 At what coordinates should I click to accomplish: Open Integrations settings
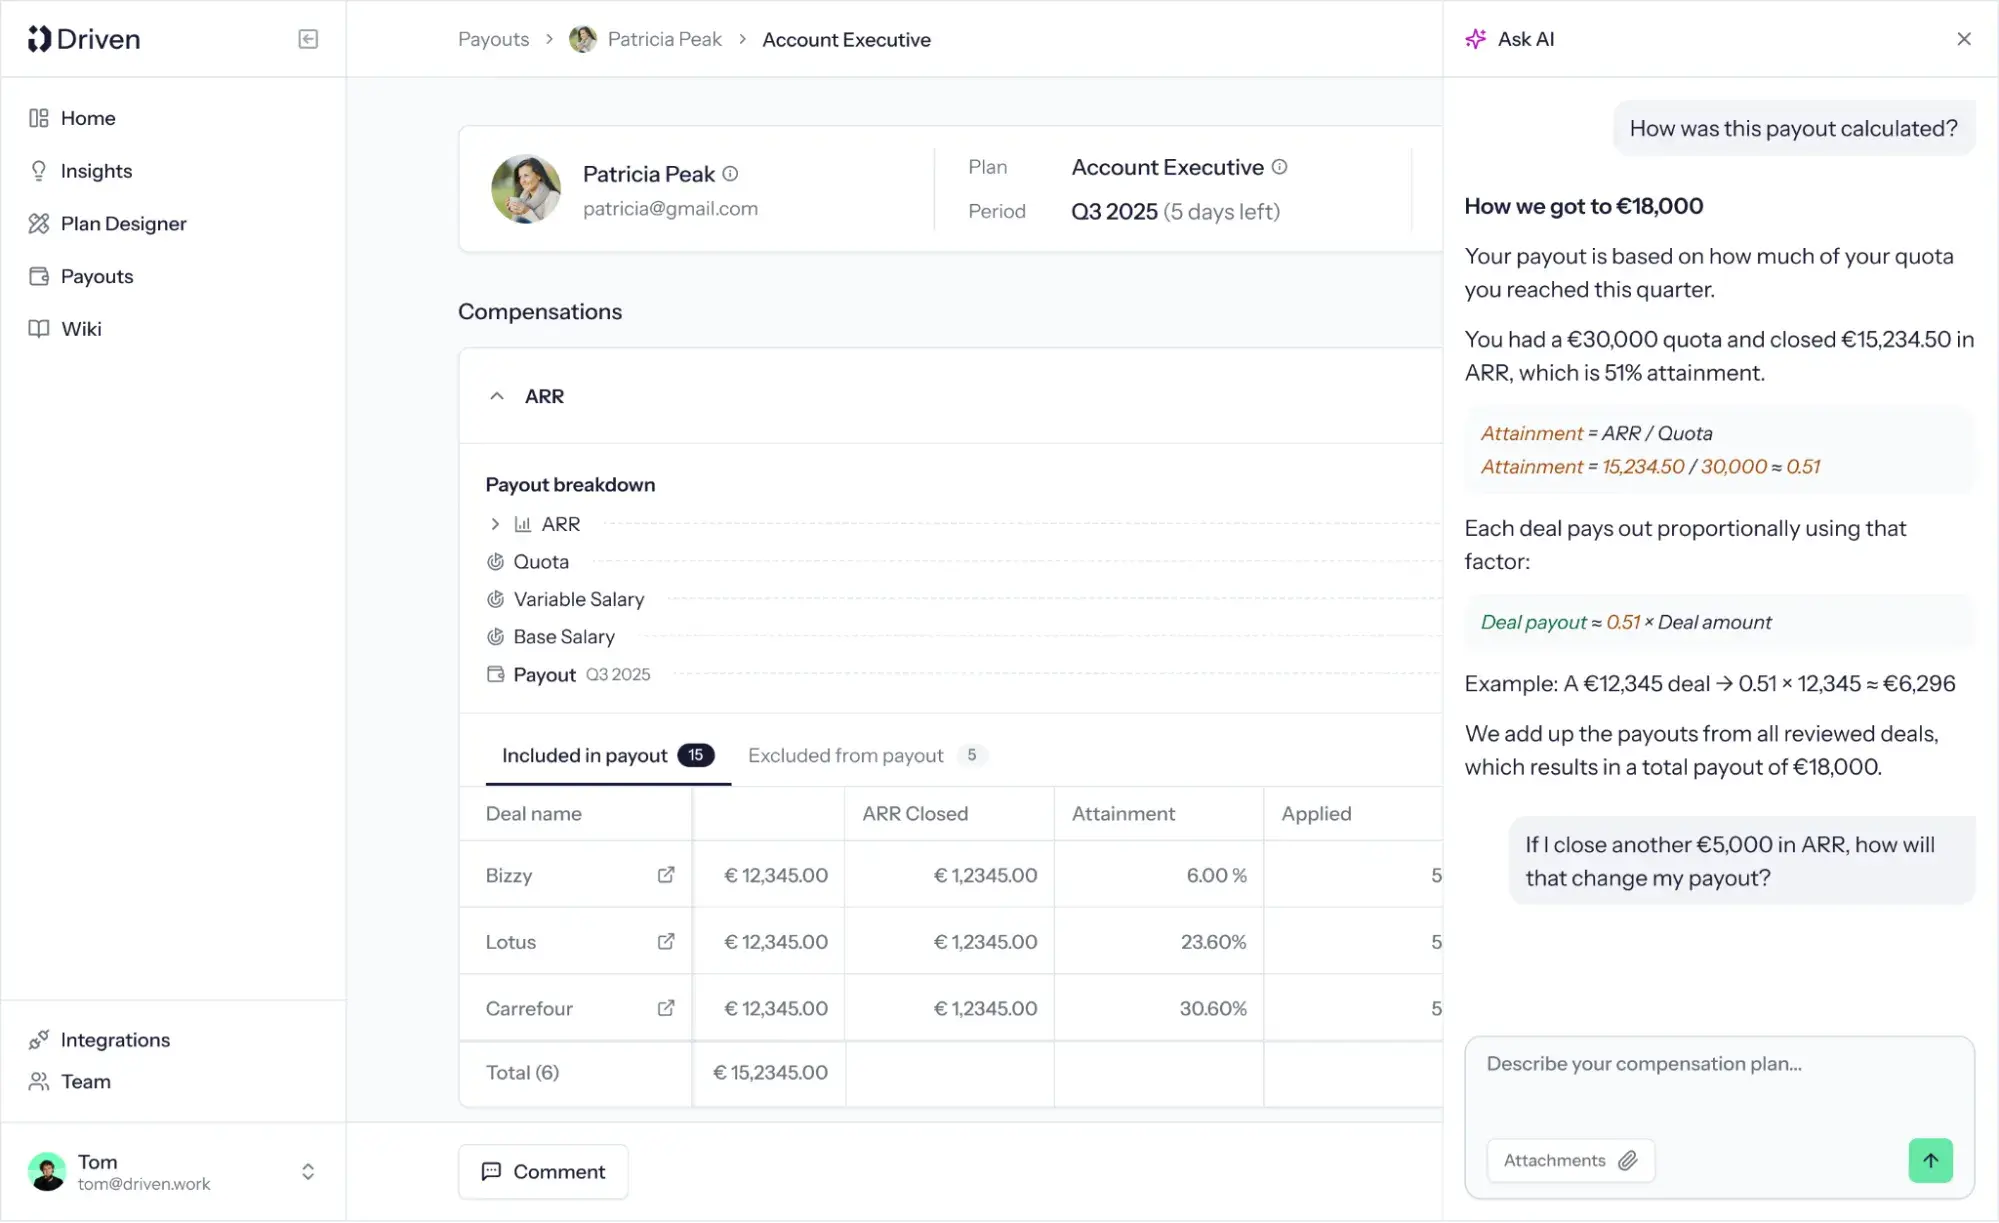[115, 1040]
